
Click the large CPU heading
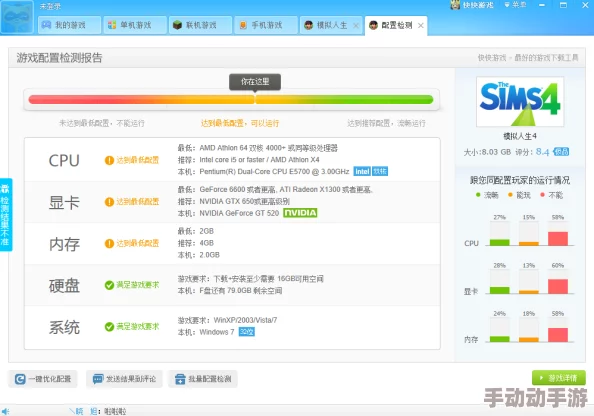click(64, 161)
